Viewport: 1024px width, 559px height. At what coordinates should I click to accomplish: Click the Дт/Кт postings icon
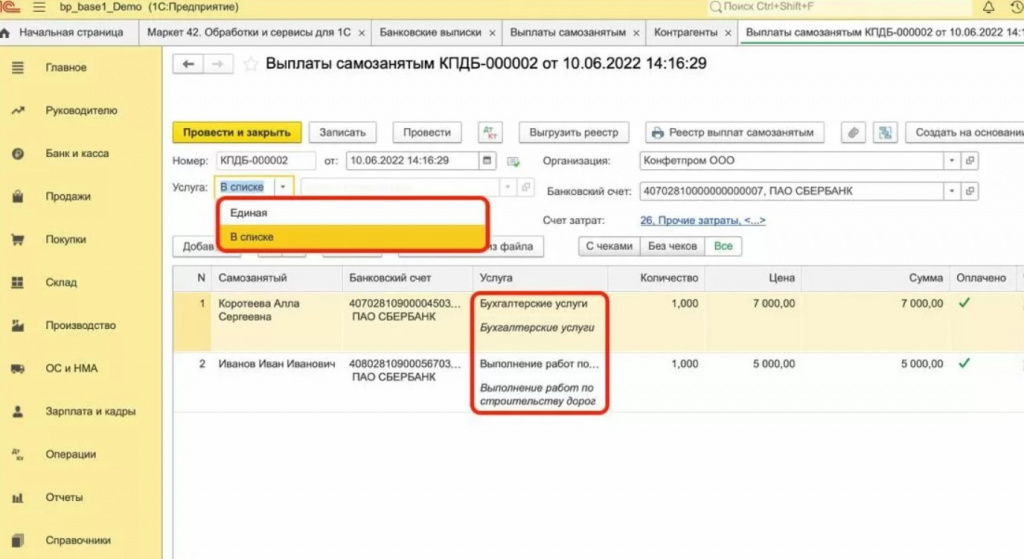pos(490,133)
